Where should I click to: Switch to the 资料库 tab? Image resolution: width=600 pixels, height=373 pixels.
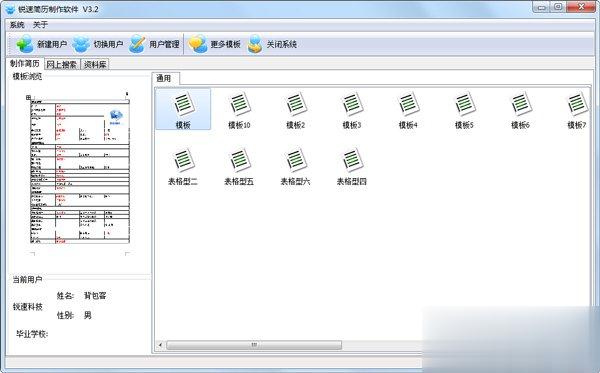95,64
